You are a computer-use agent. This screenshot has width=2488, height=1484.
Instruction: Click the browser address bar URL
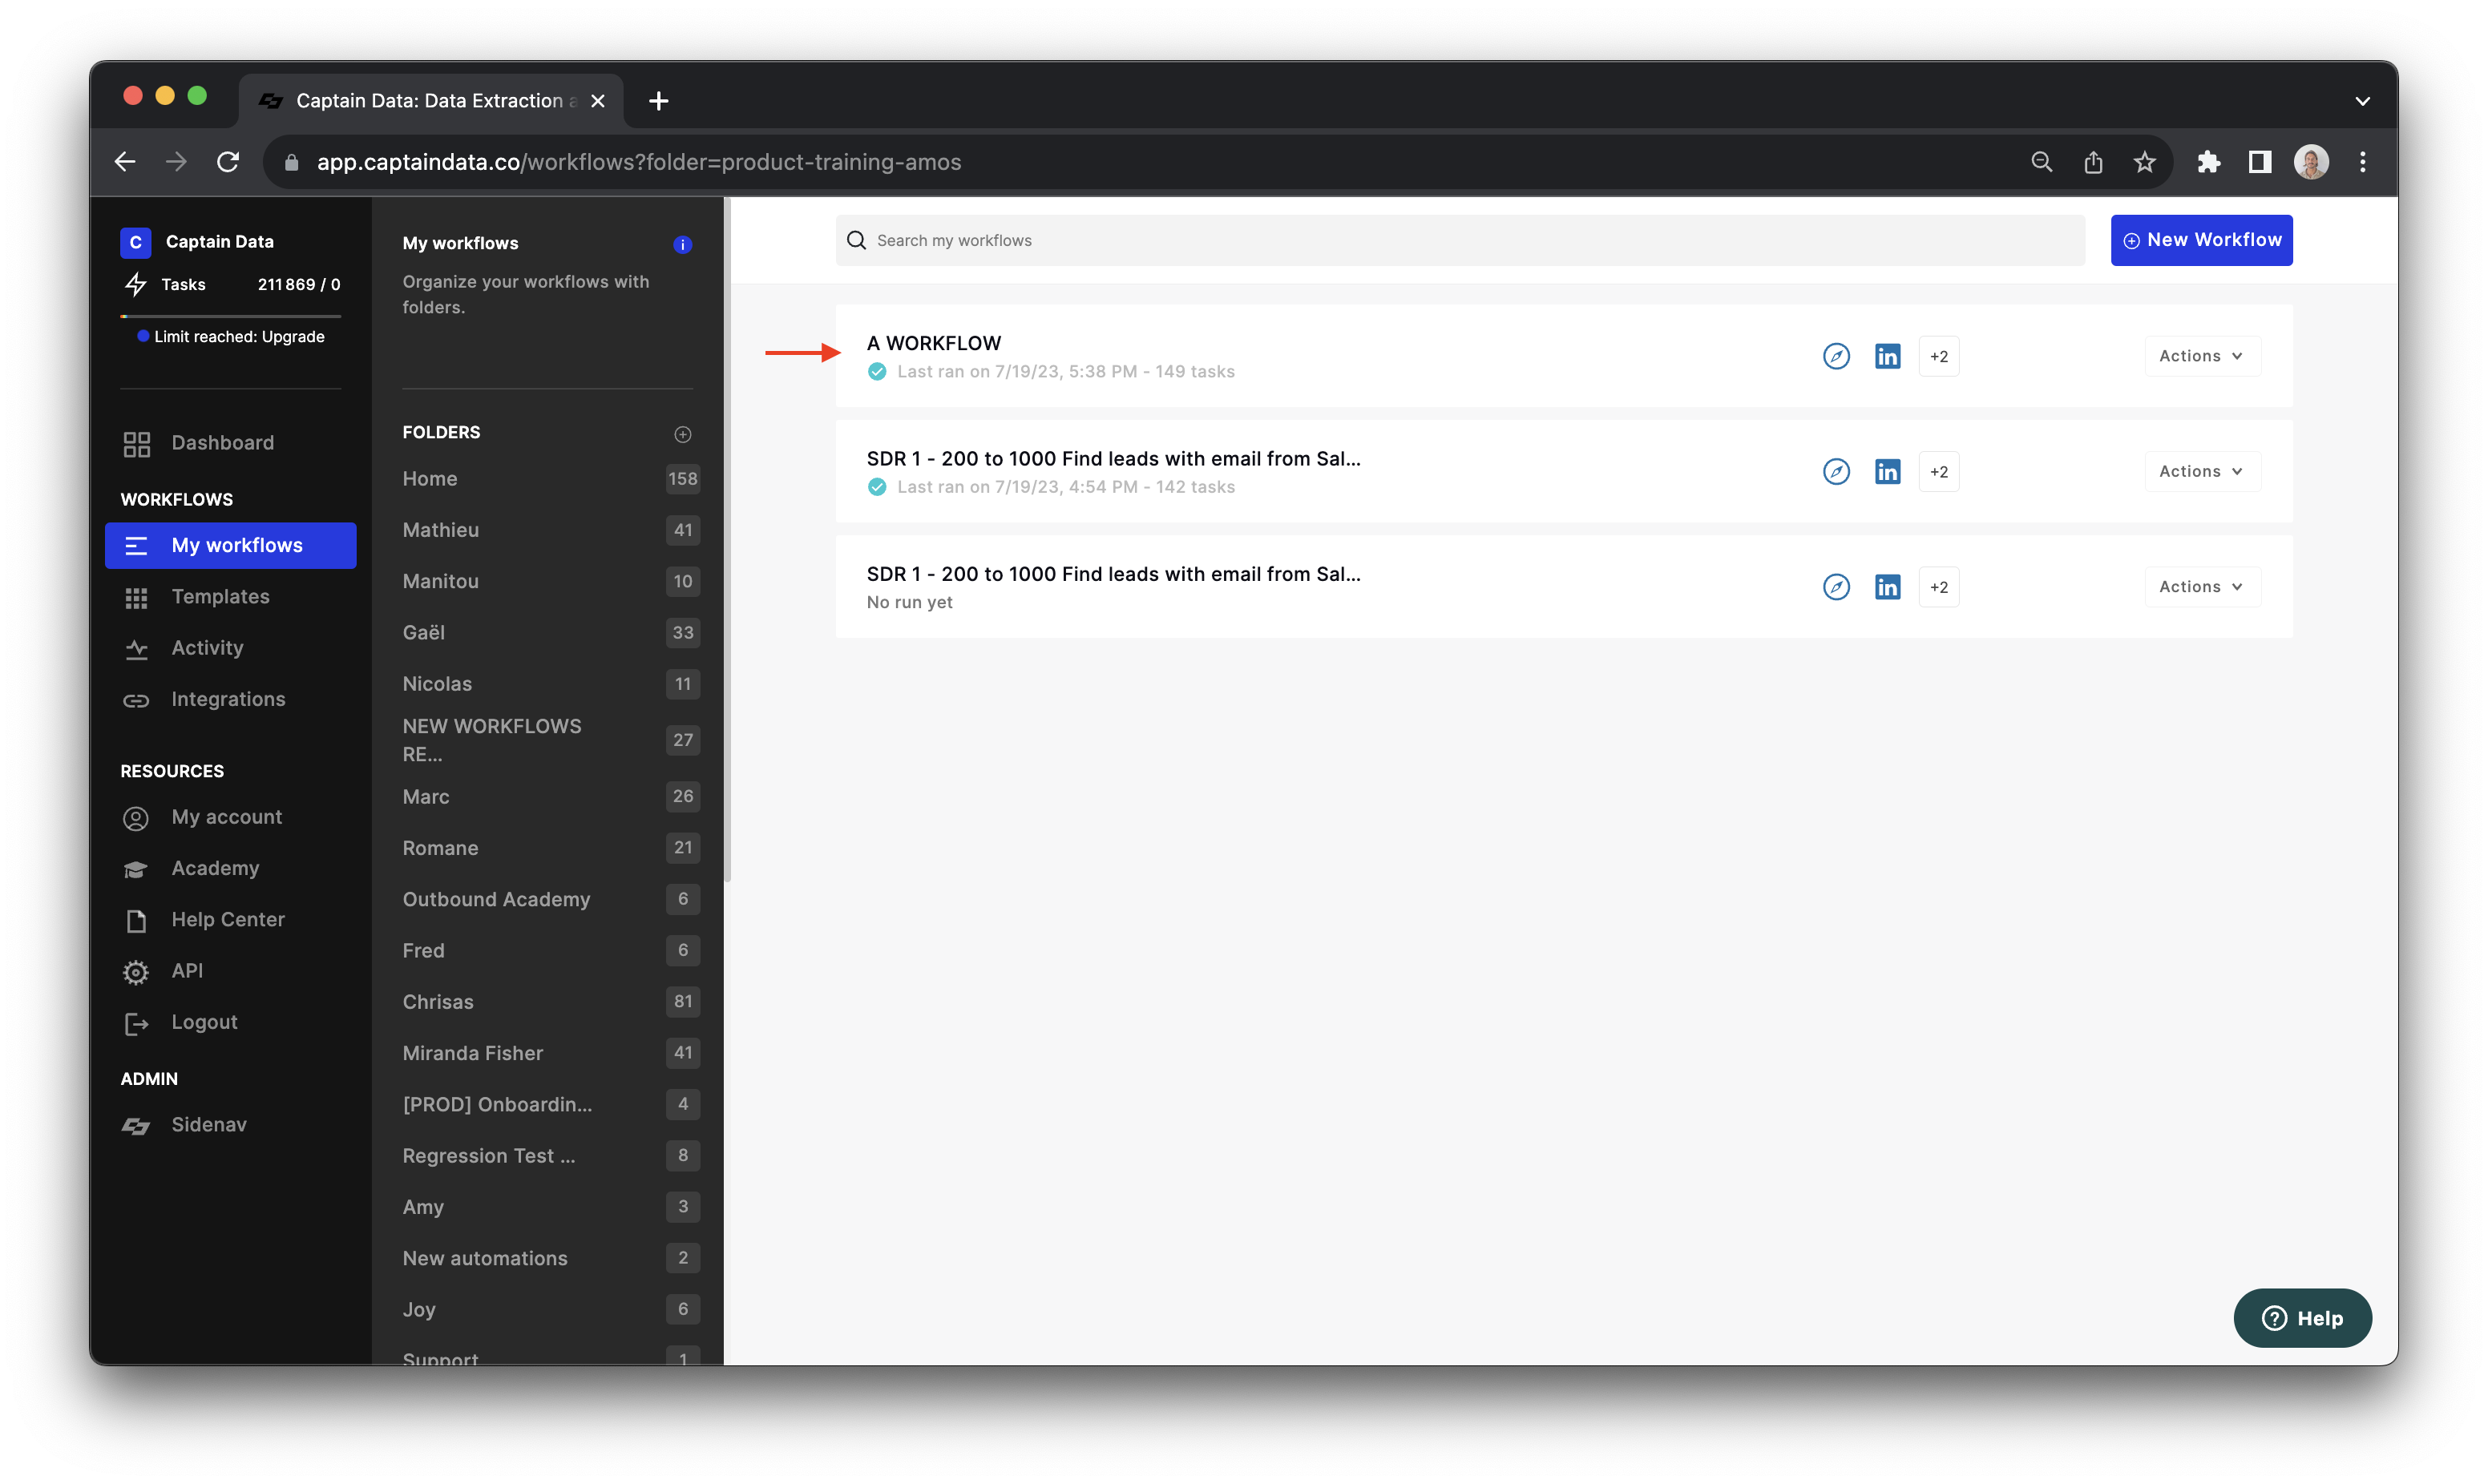(639, 162)
